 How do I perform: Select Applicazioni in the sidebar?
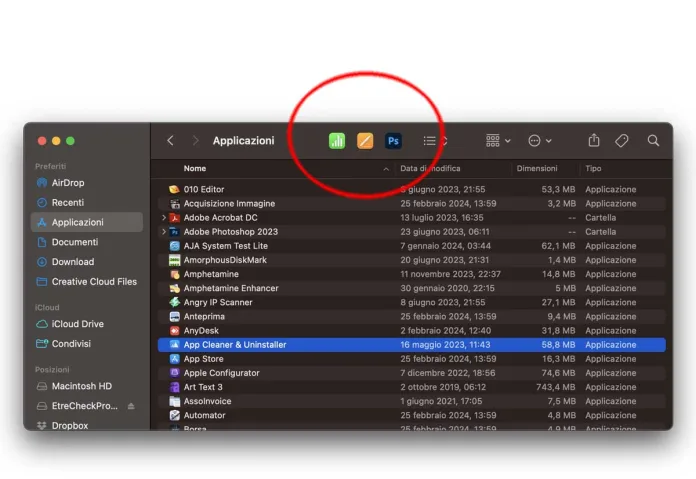pos(87,222)
